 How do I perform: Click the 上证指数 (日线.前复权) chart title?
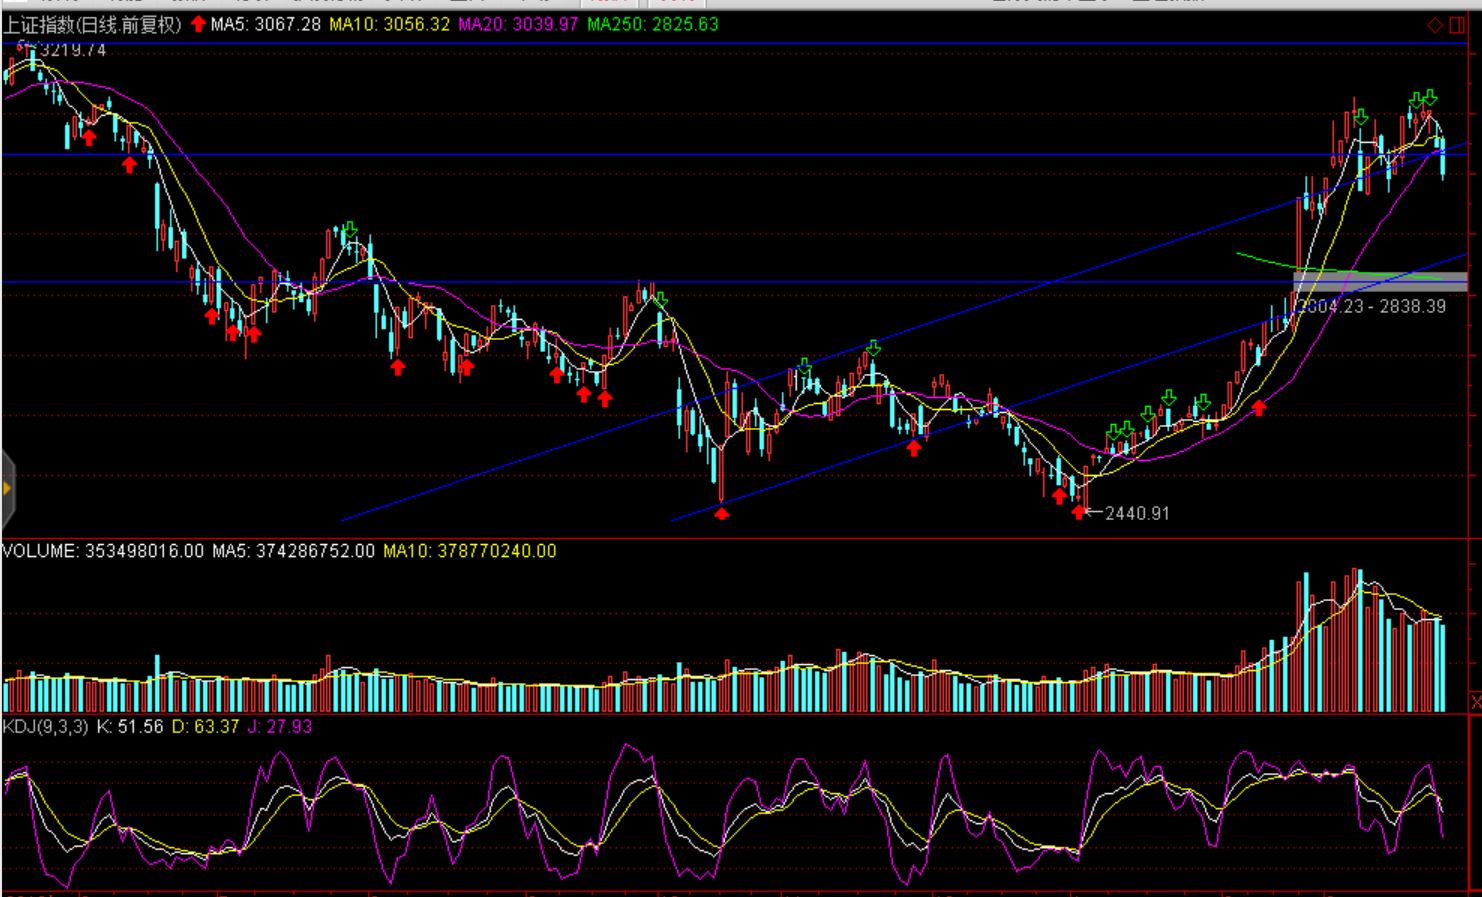coord(92,25)
